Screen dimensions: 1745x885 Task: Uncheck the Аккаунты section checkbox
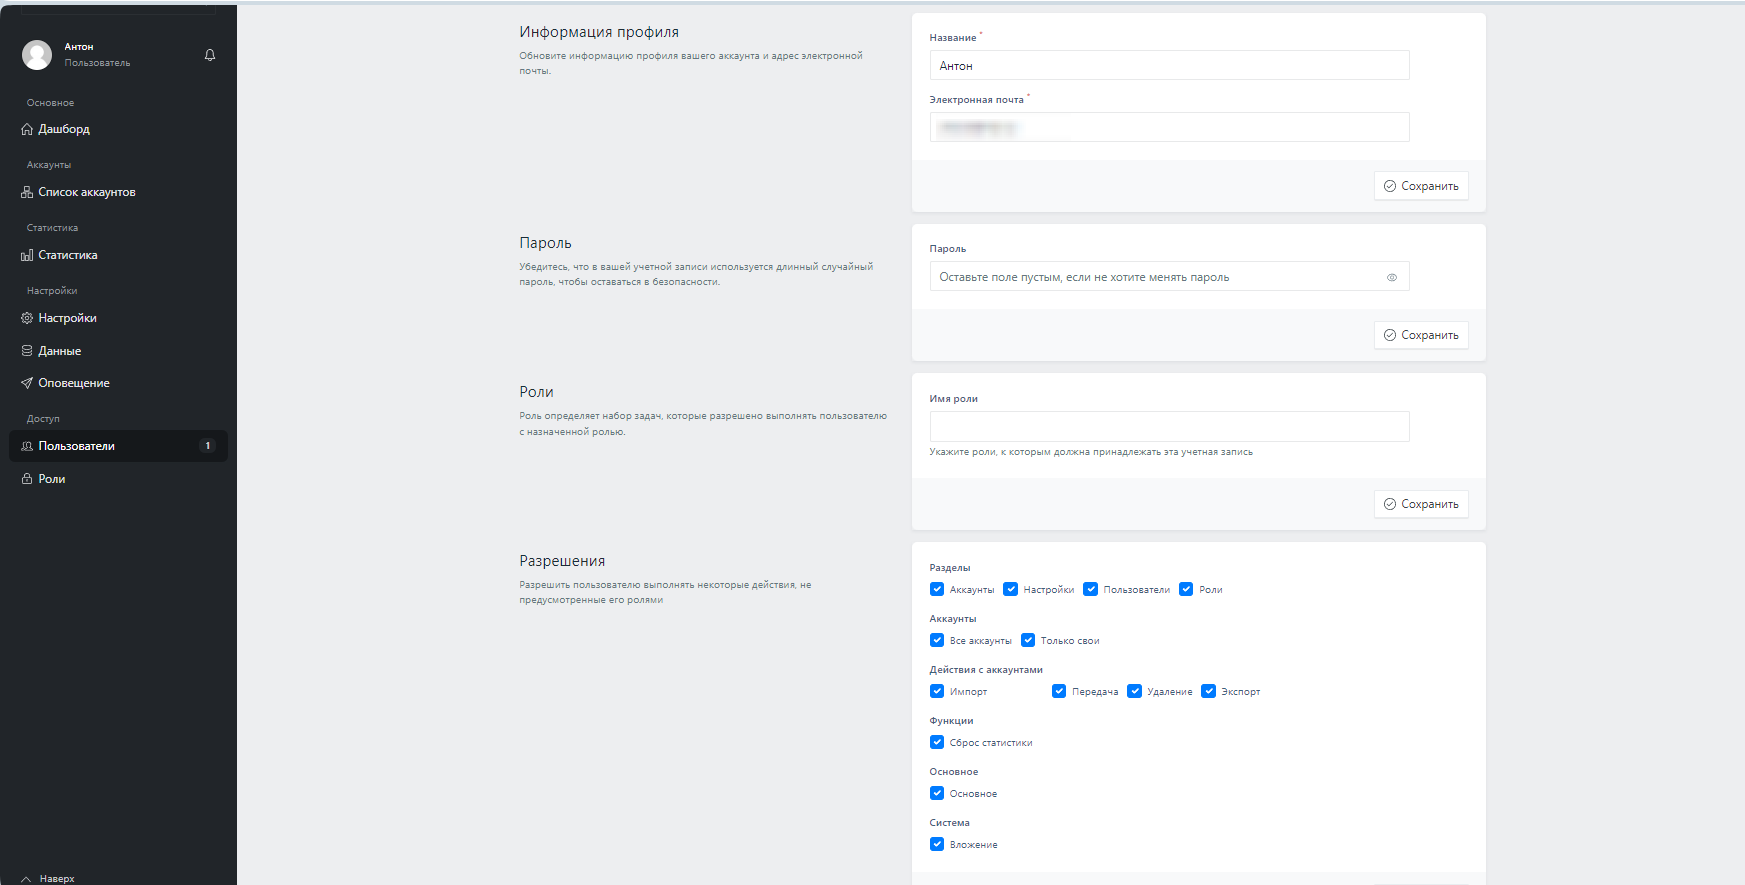point(937,589)
